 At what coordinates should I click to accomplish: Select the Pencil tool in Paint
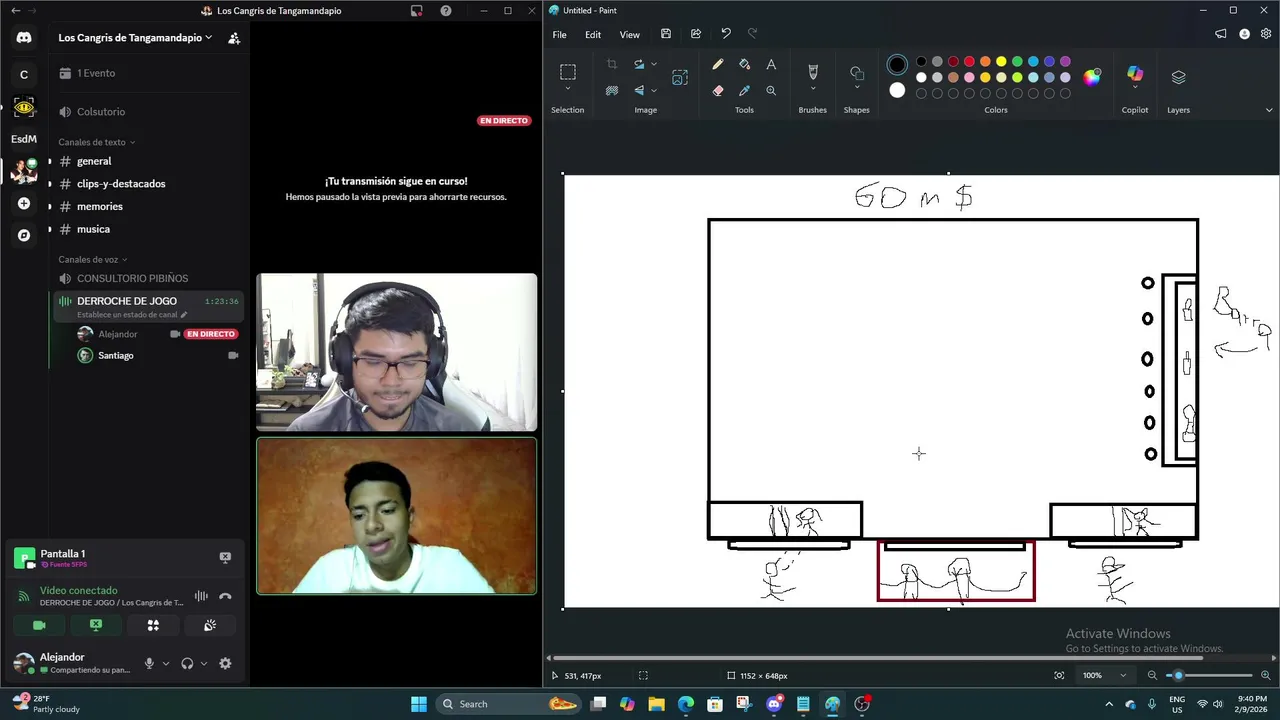click(x=717, y=64)
